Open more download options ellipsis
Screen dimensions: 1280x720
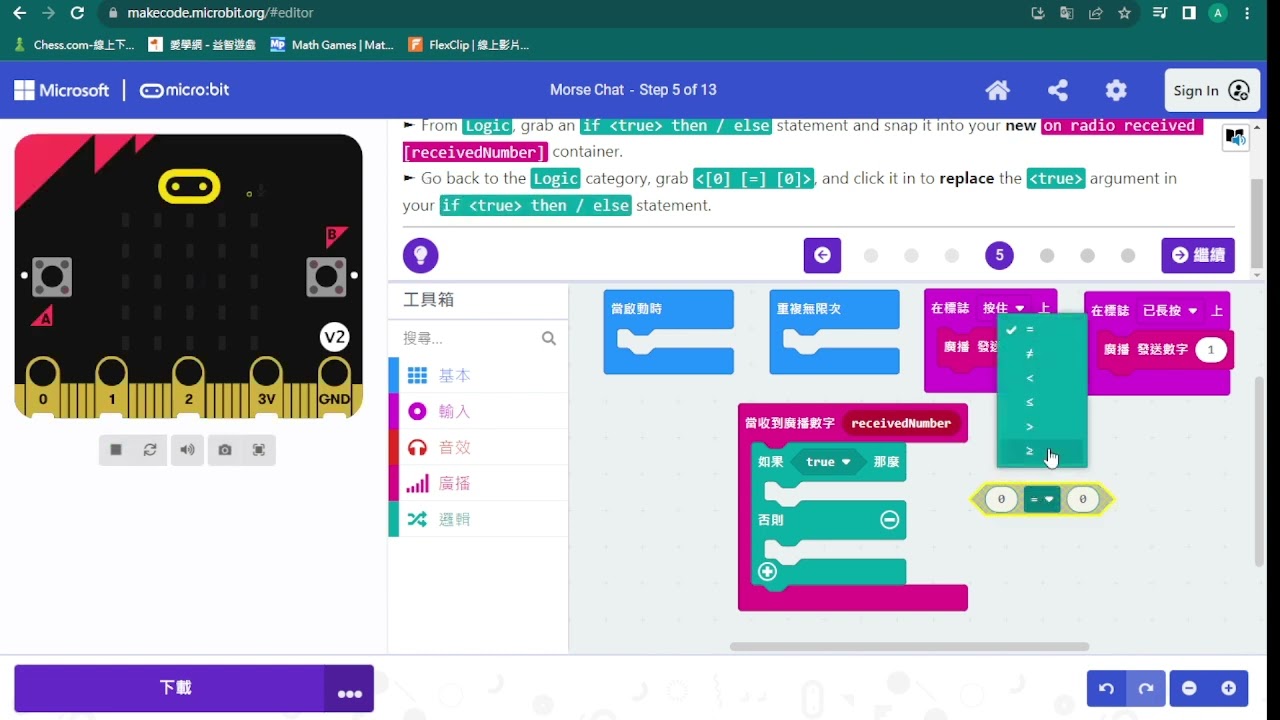pyautogui.click(x=349, y=689)
